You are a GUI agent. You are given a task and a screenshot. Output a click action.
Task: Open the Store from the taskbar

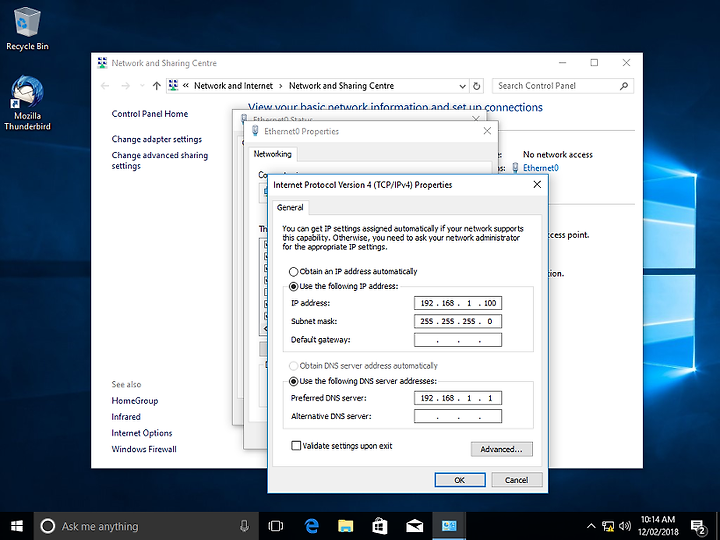click(x=380, y=526)
